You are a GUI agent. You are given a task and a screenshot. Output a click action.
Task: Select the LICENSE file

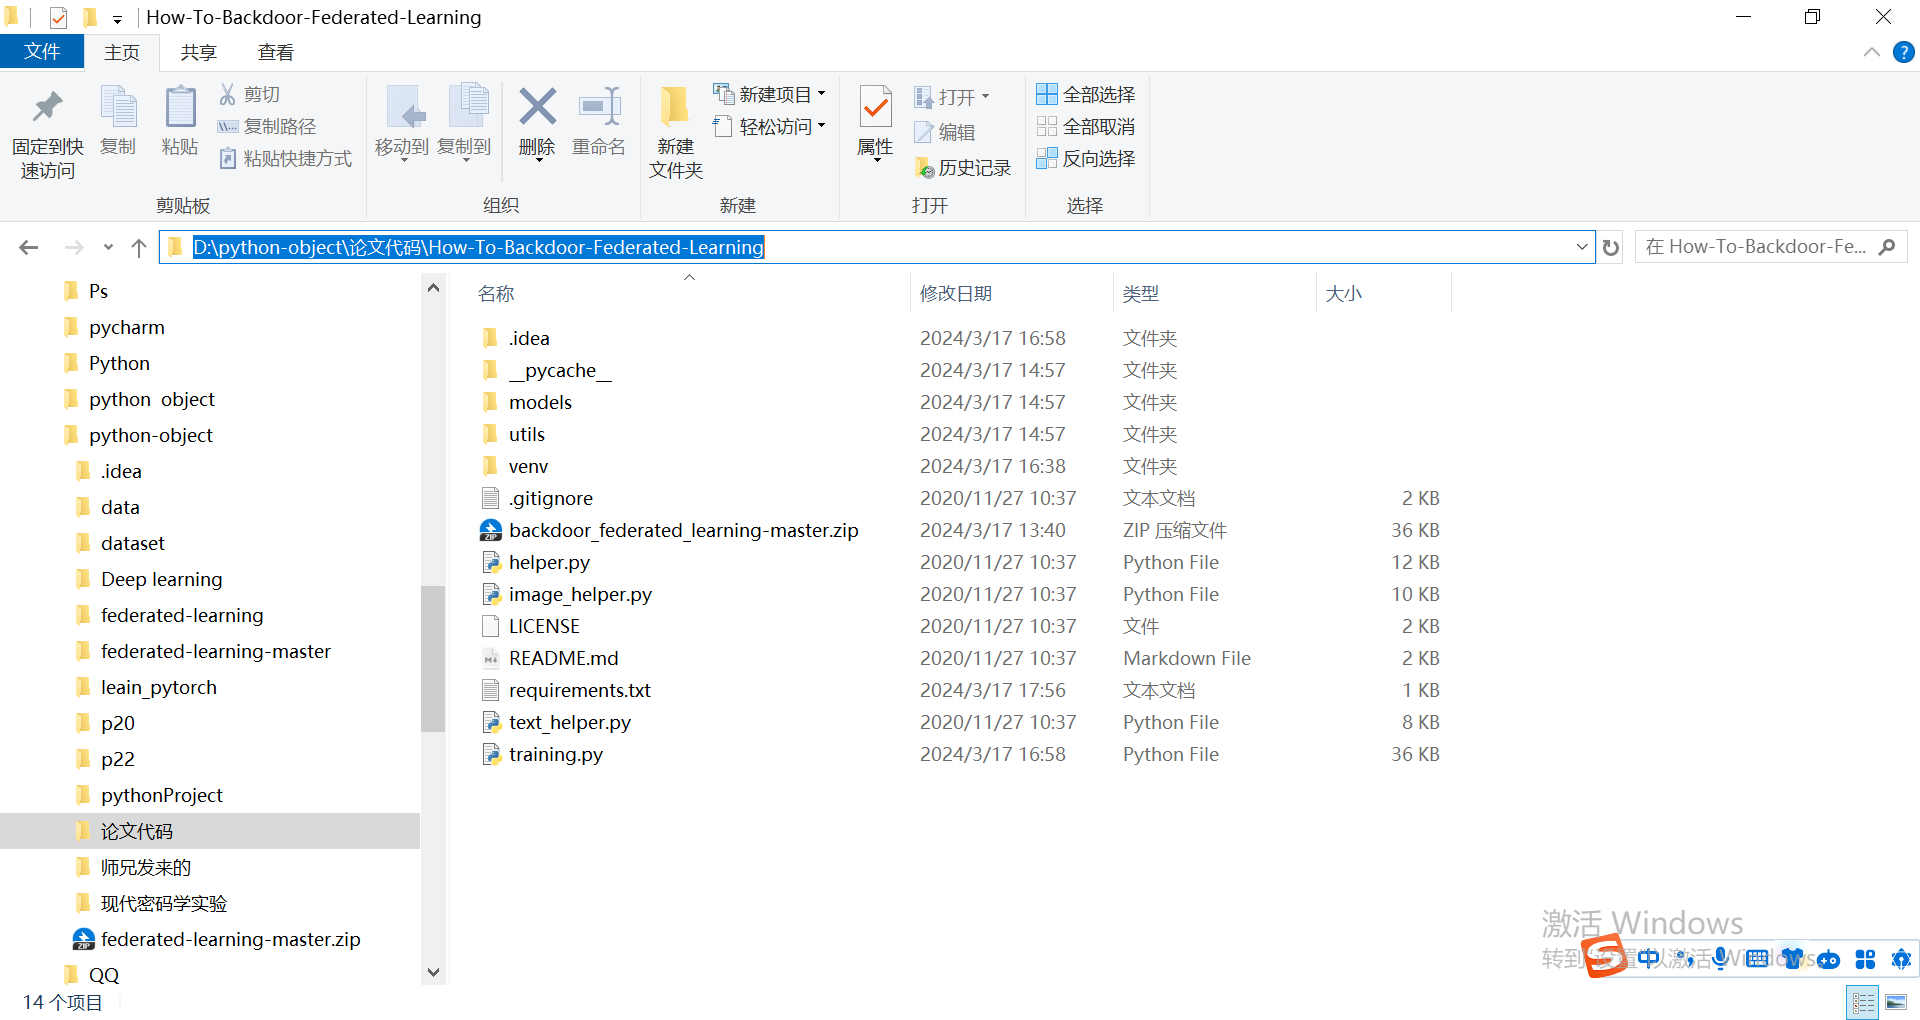[x=544, y=626]
